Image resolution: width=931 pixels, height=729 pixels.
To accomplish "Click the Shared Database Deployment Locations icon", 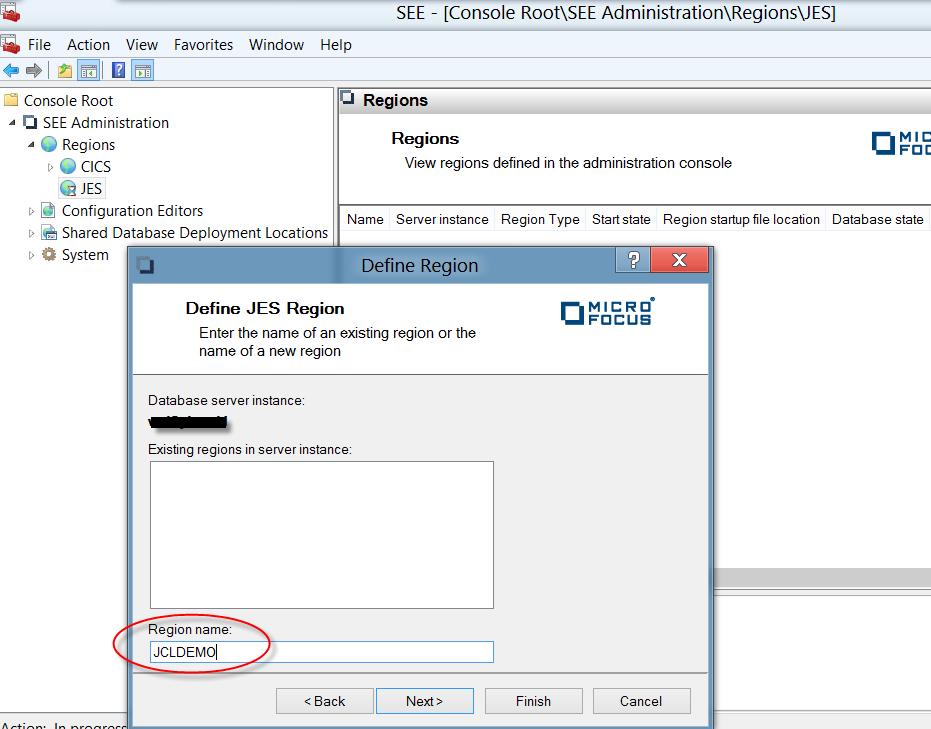I will click(49, 233).
